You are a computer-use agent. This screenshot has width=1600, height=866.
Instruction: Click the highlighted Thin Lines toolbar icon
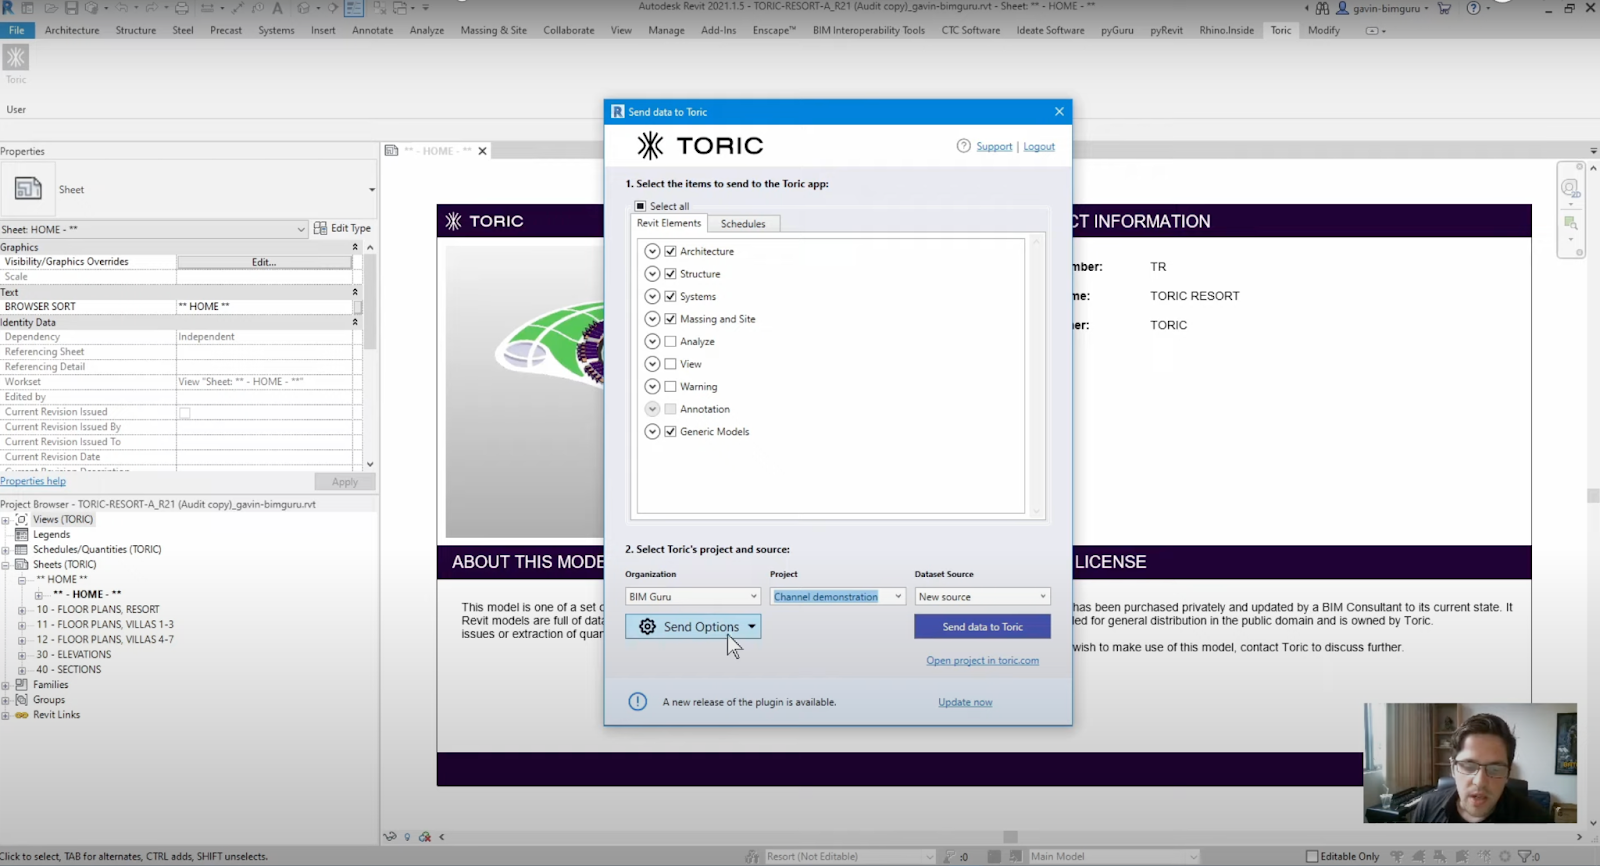click(x=354, y=8)
